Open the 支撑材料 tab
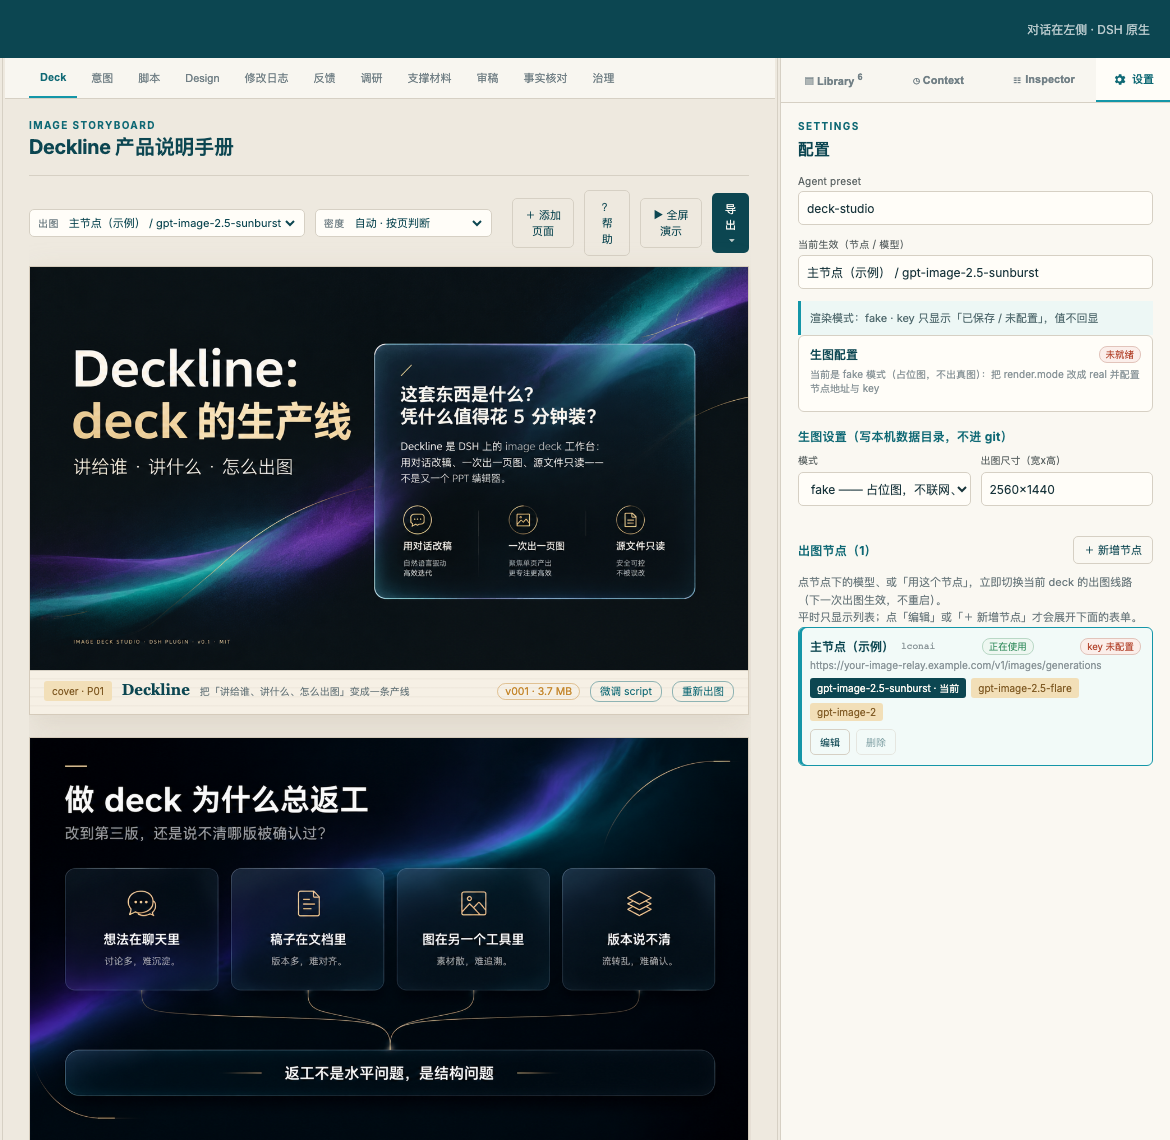 tap(430, 78)
